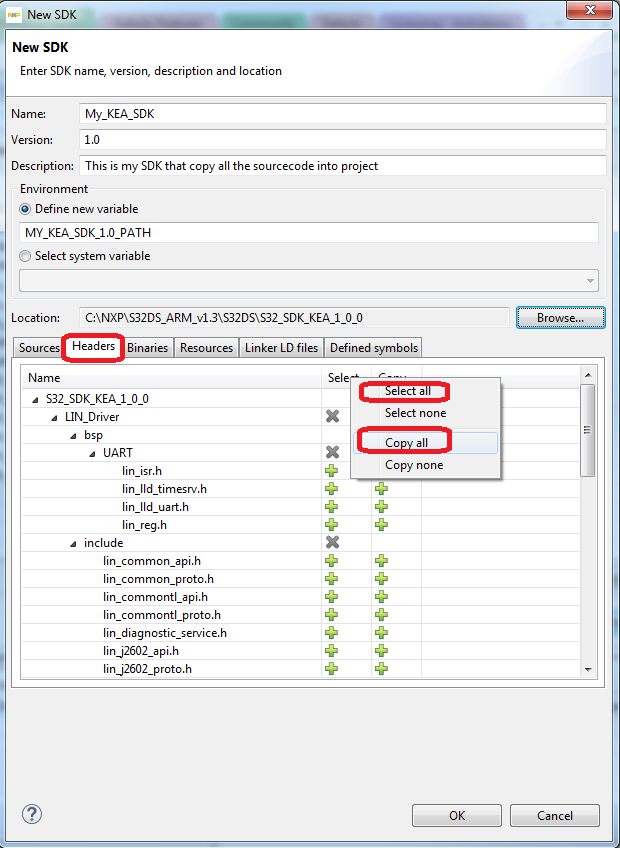Click the MY_KEA_SDK_1.0_PATH variable field
The height and width of the screenshot is (848, 620).
309,233
